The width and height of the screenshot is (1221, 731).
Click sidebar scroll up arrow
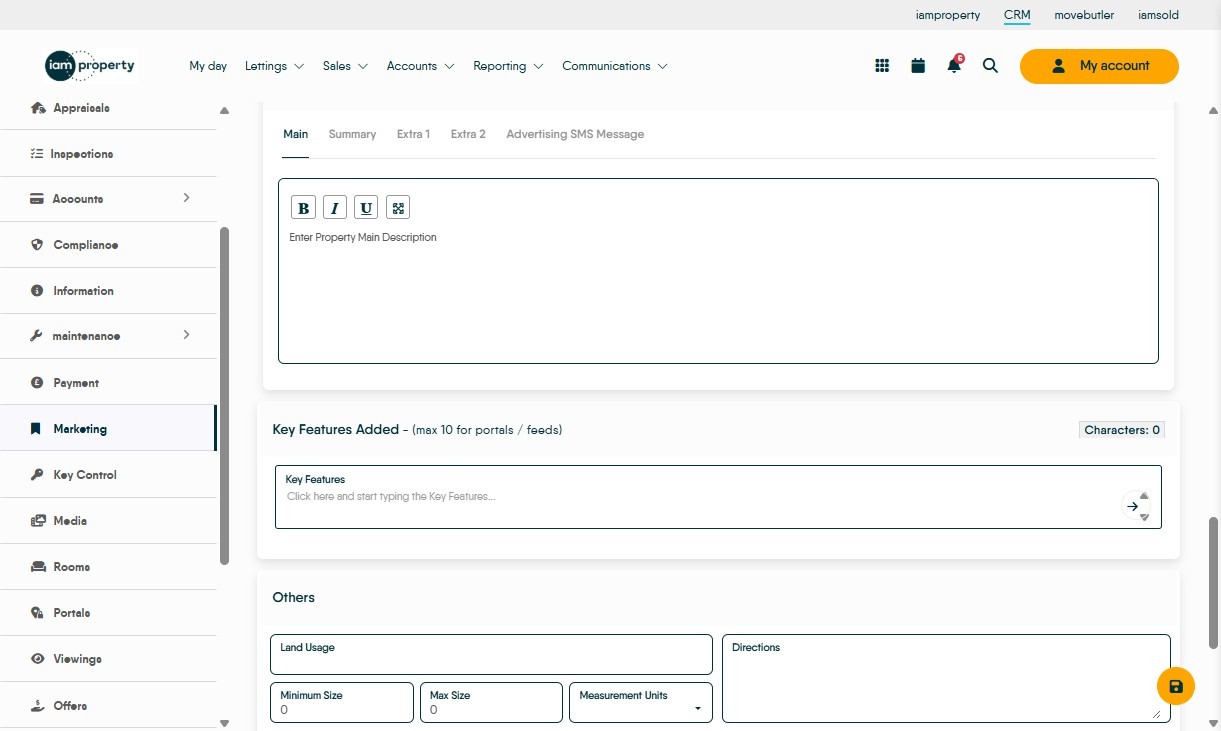click(x=224, y=110)
